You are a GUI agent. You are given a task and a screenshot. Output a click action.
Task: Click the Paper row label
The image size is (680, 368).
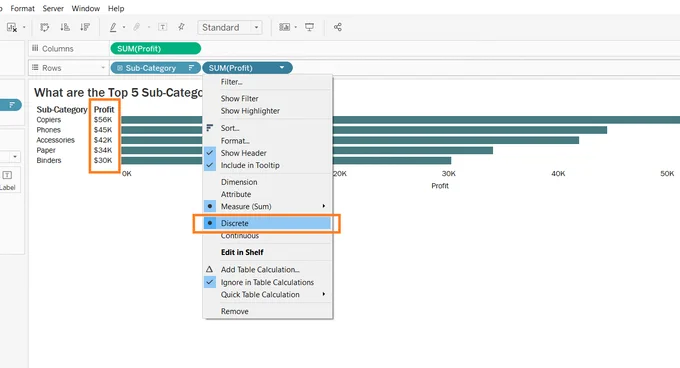[x=46, y=150]
